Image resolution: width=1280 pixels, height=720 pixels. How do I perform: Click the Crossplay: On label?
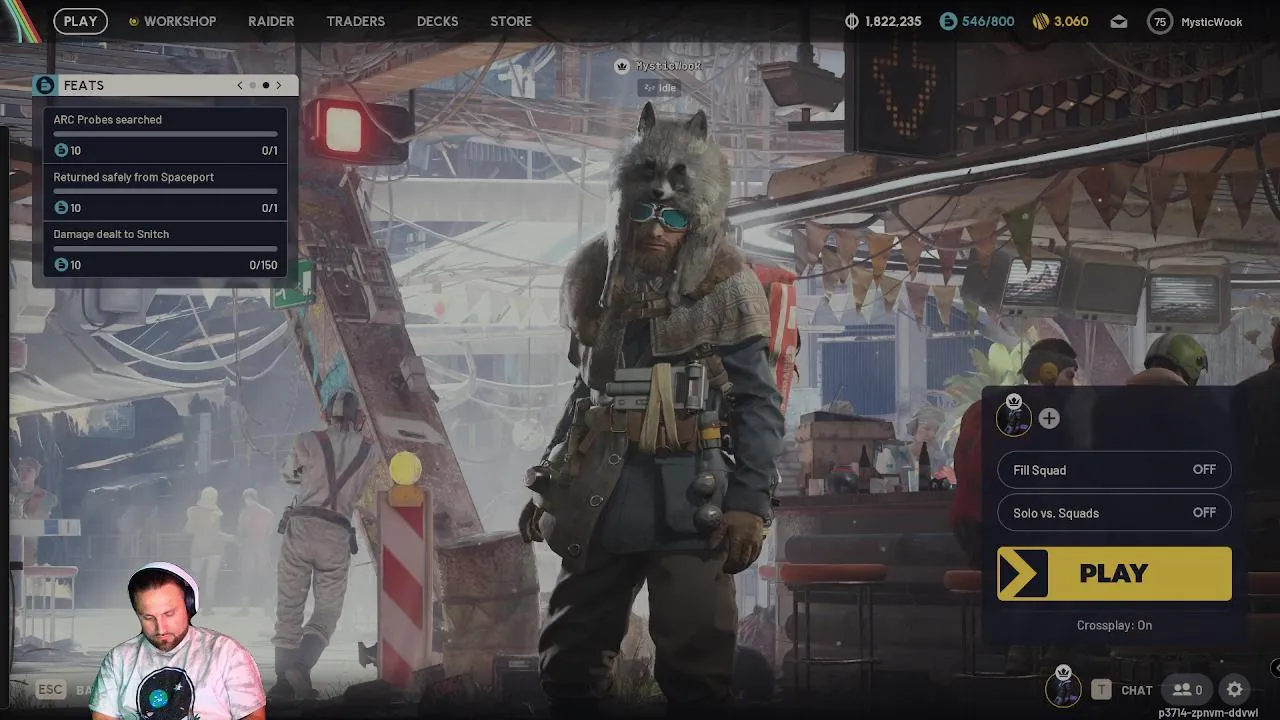tap(1114, 625)
